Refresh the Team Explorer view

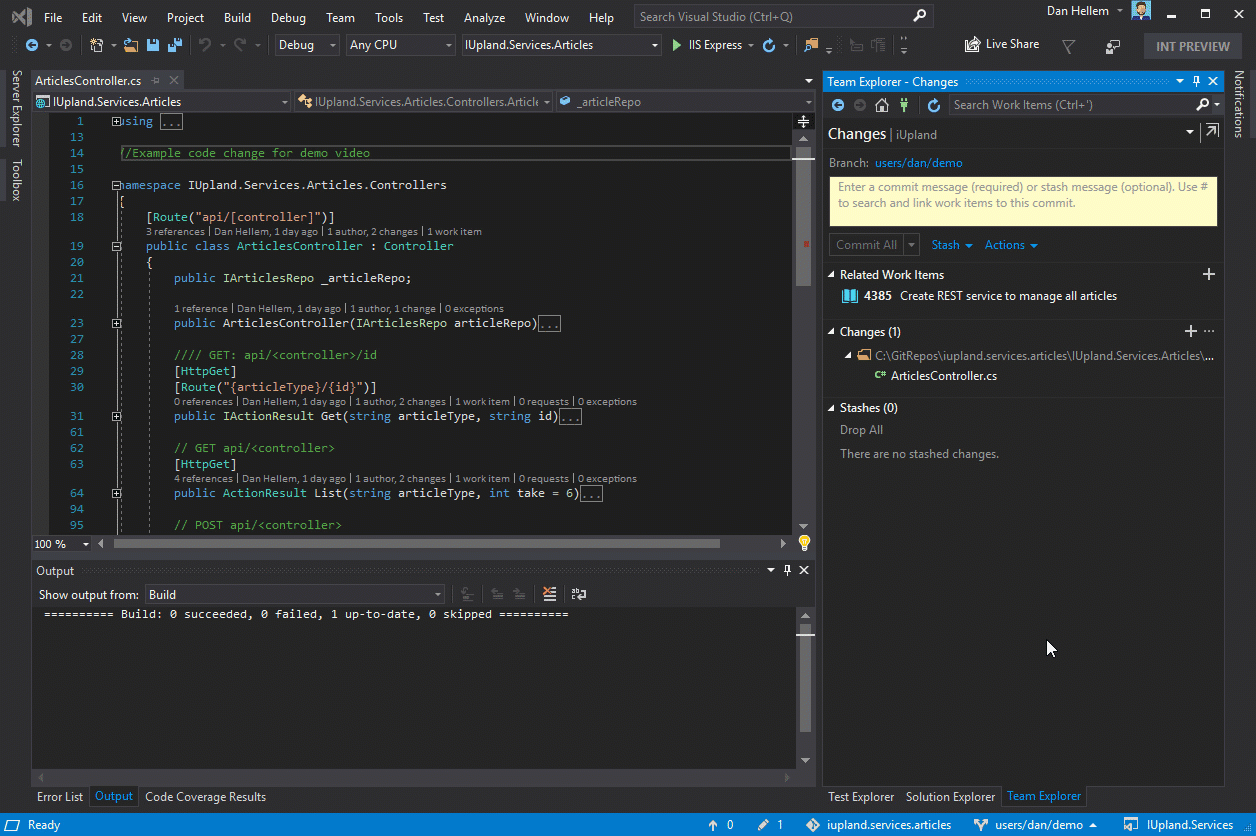tap(932, 104)
